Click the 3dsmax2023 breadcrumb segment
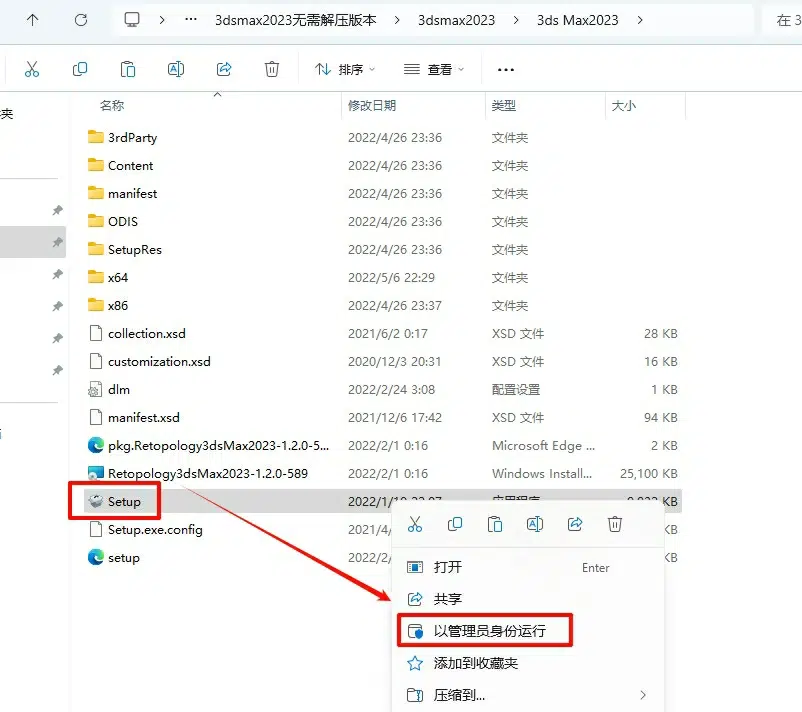Screen dimensions: 802x712 tap(456, 20)
